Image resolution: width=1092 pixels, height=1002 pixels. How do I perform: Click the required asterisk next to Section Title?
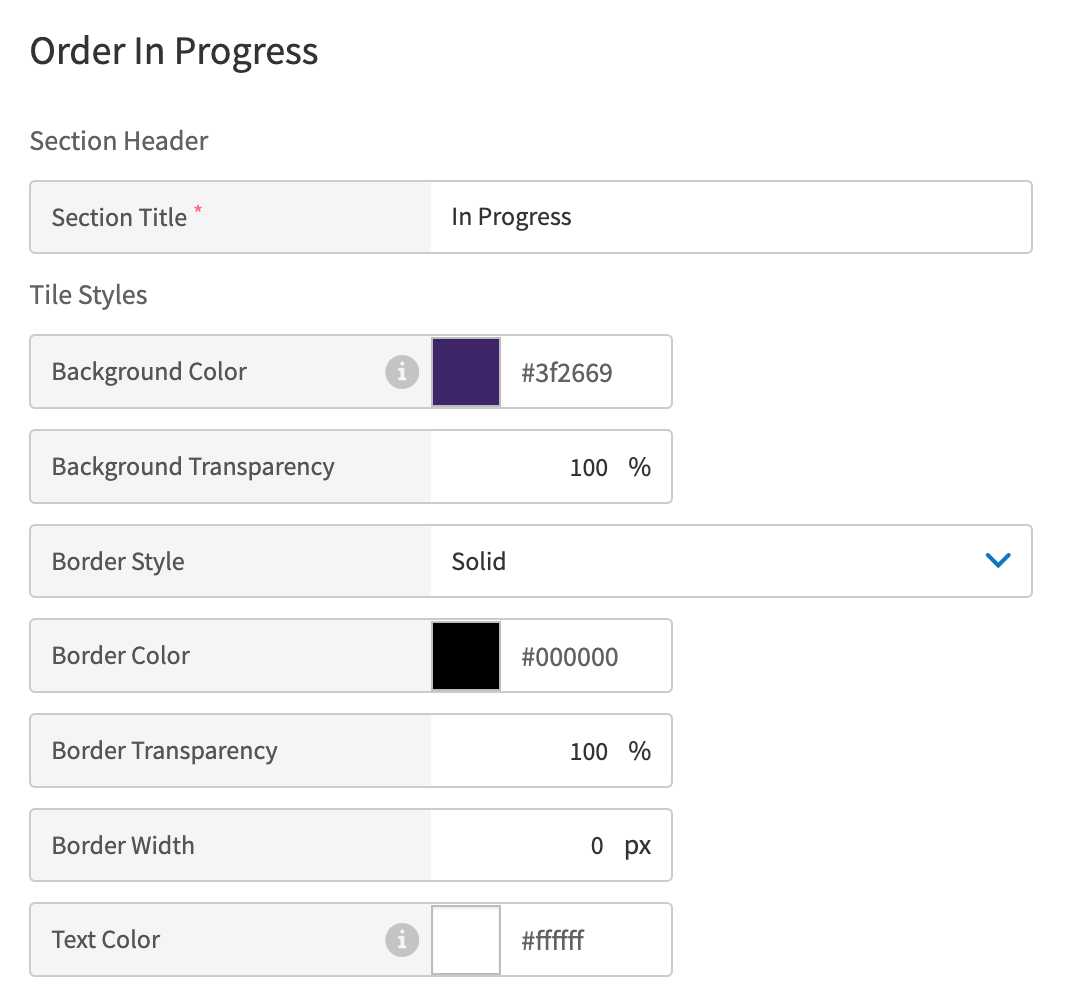[x=197, y=208]
